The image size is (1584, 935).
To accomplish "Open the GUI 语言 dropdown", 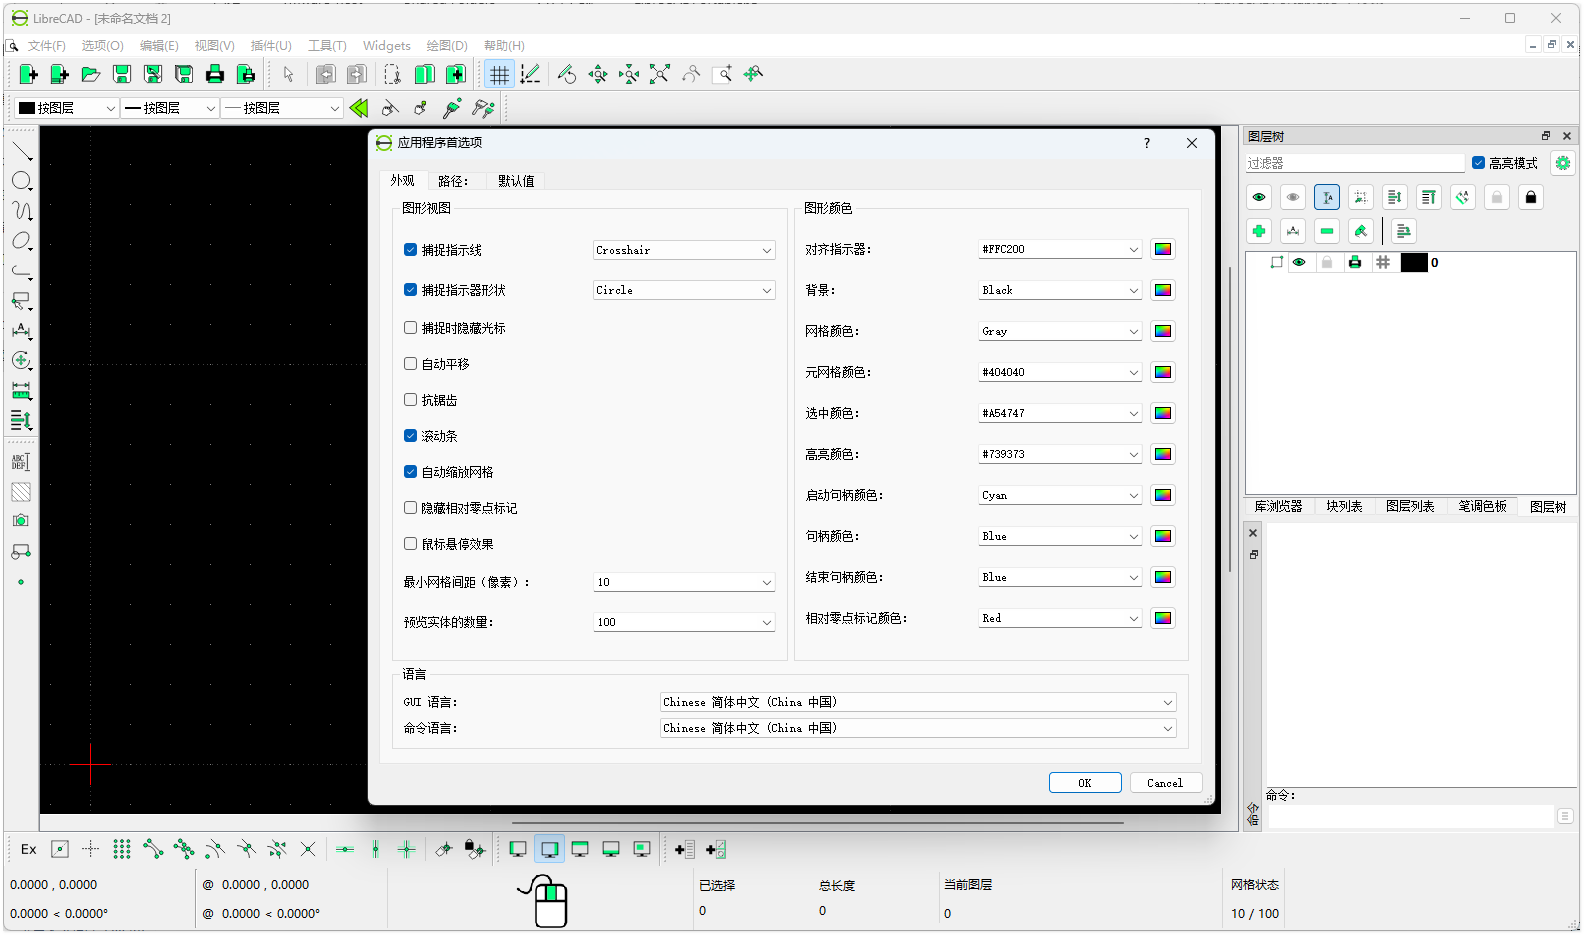I will pyautogui.click(x=918, y=702).
